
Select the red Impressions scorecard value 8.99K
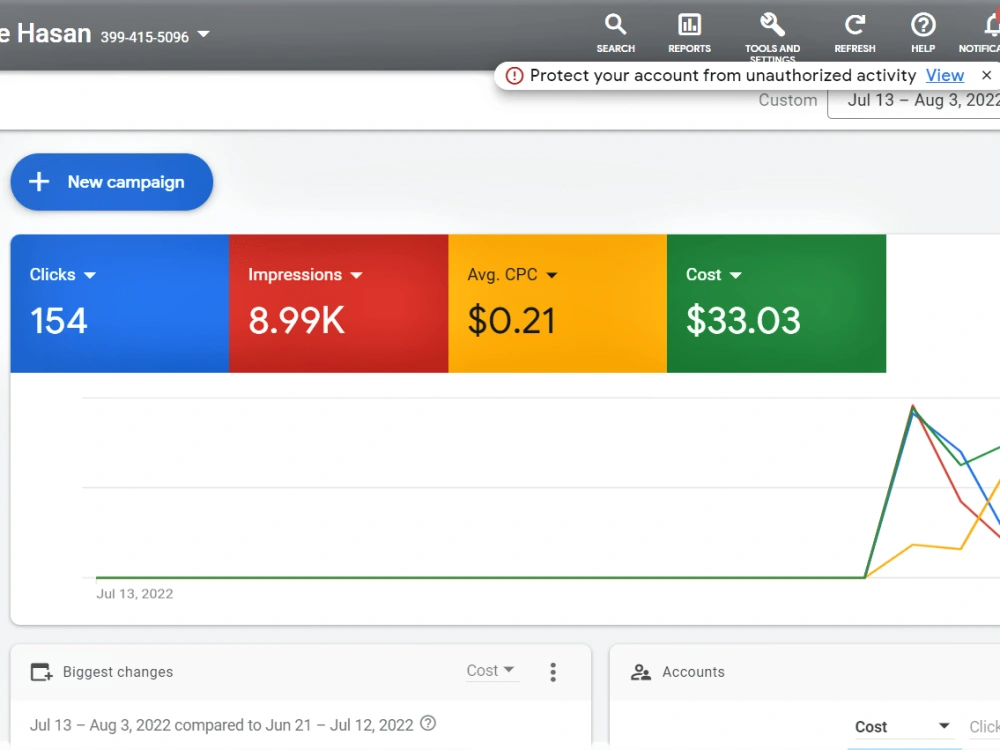[x=297, y=321]
